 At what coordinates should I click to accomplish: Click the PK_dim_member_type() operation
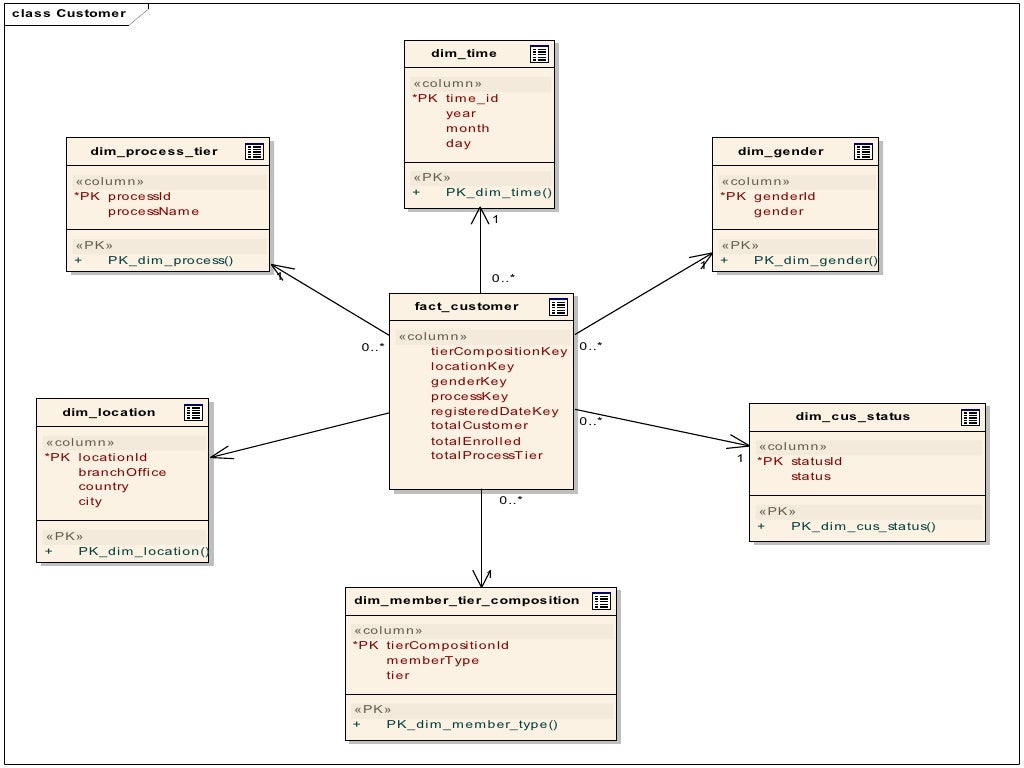pyautogui.click(x=472, y=725)
